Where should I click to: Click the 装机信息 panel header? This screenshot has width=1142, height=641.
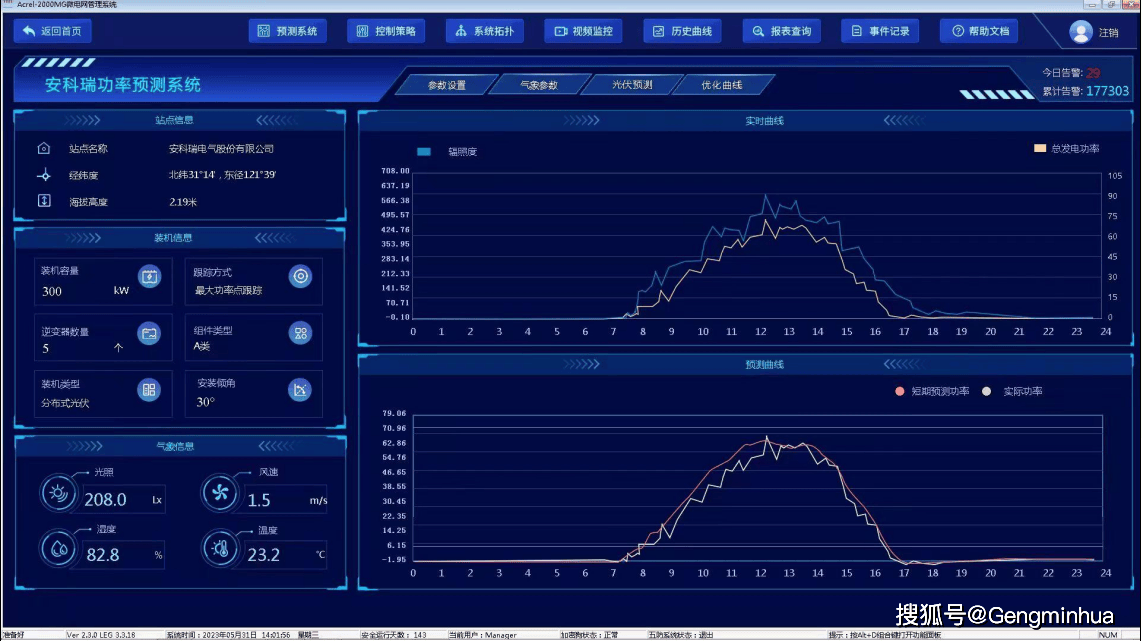[x=173, y=238]
